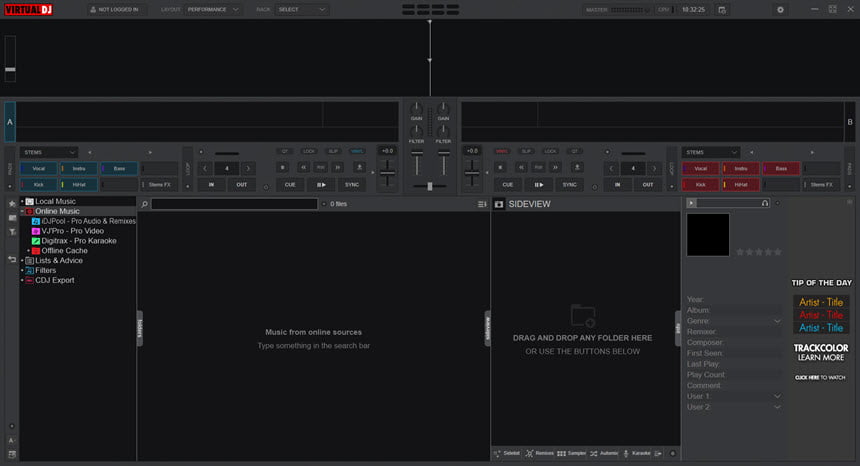This screenshot has width=860, height=466.
Task: Collapse the Online Music tree node
Action: pos(22,211)
